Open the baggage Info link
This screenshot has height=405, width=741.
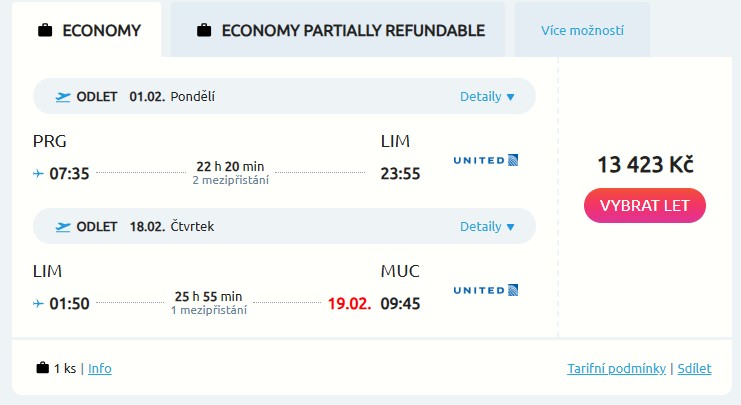click(100, 368)
